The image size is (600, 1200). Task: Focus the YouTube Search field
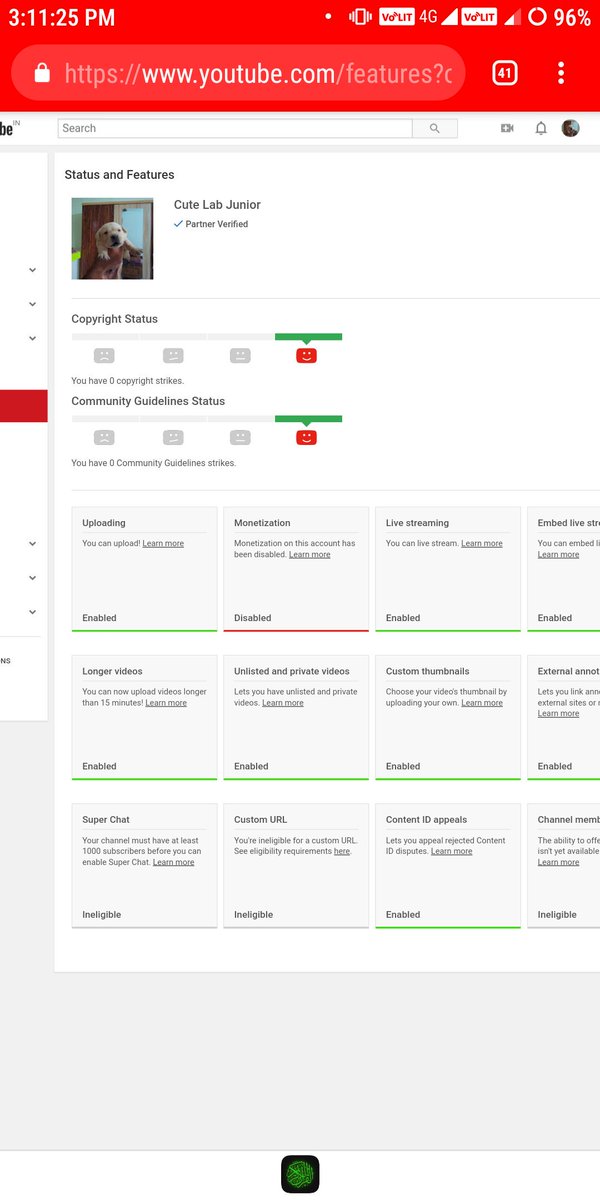pos(236,128)
